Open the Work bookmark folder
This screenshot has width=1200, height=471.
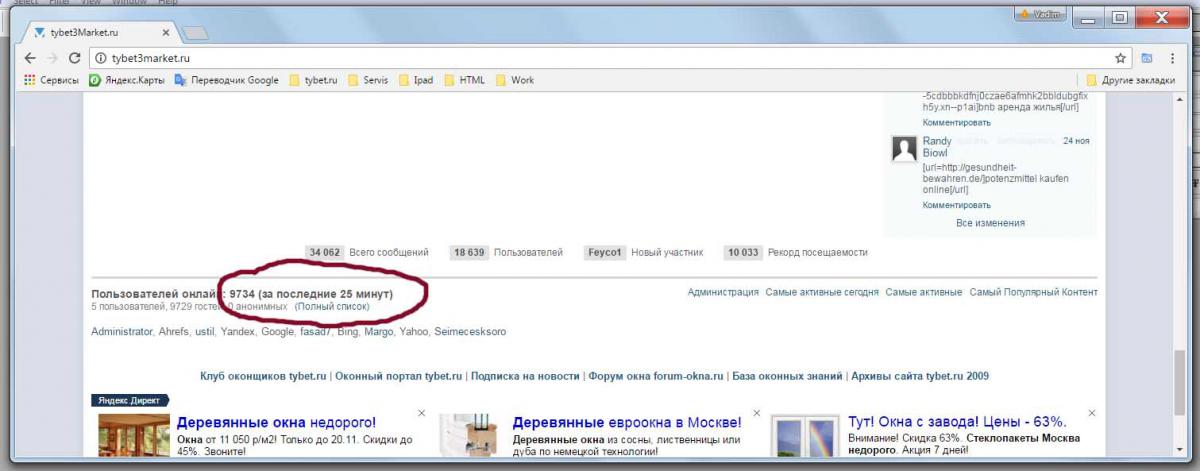click(515, 80)
